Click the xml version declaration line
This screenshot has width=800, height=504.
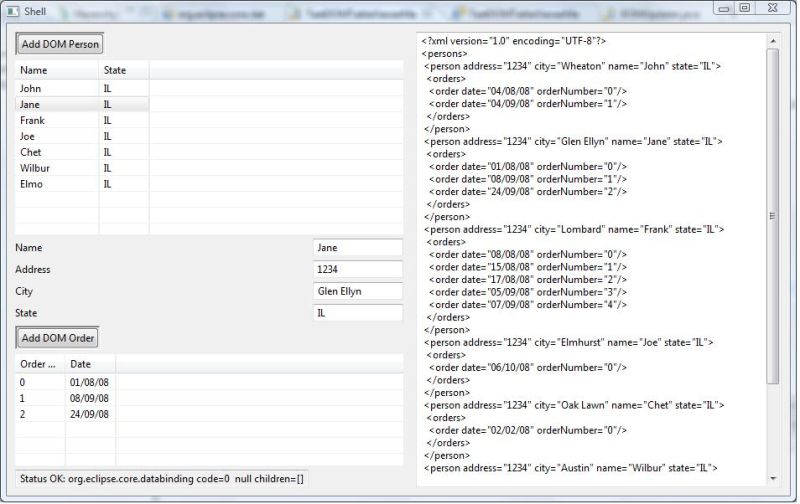[x=514, y=41]
